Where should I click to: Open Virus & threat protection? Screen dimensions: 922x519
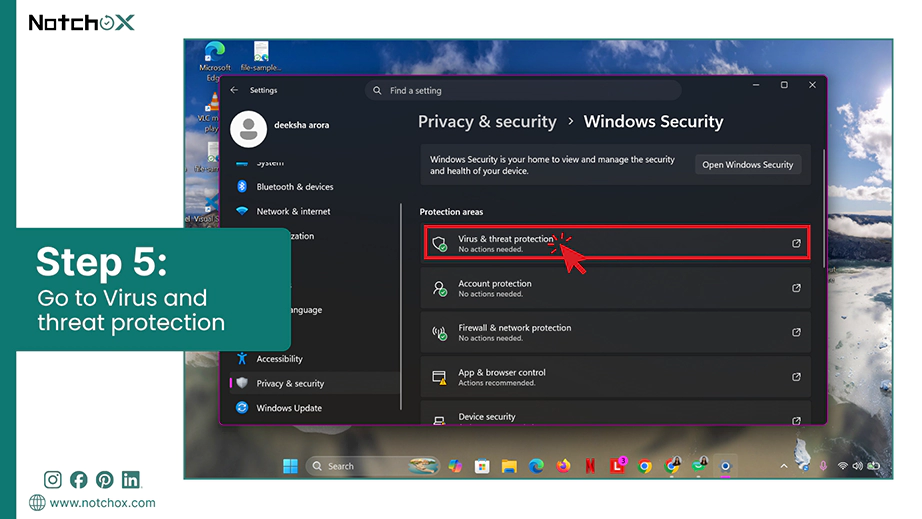[x=616, y=243]
